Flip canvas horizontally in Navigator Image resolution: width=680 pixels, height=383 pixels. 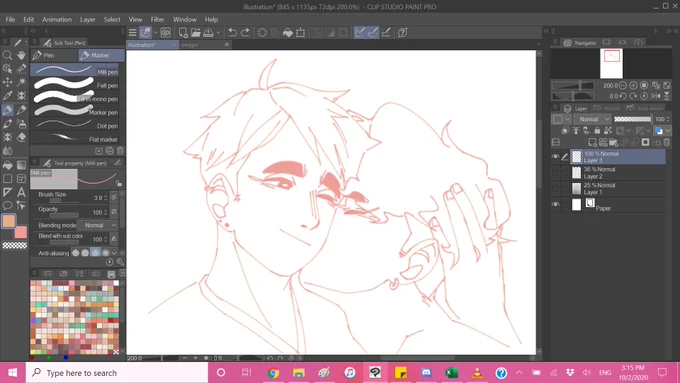[656, 96]
